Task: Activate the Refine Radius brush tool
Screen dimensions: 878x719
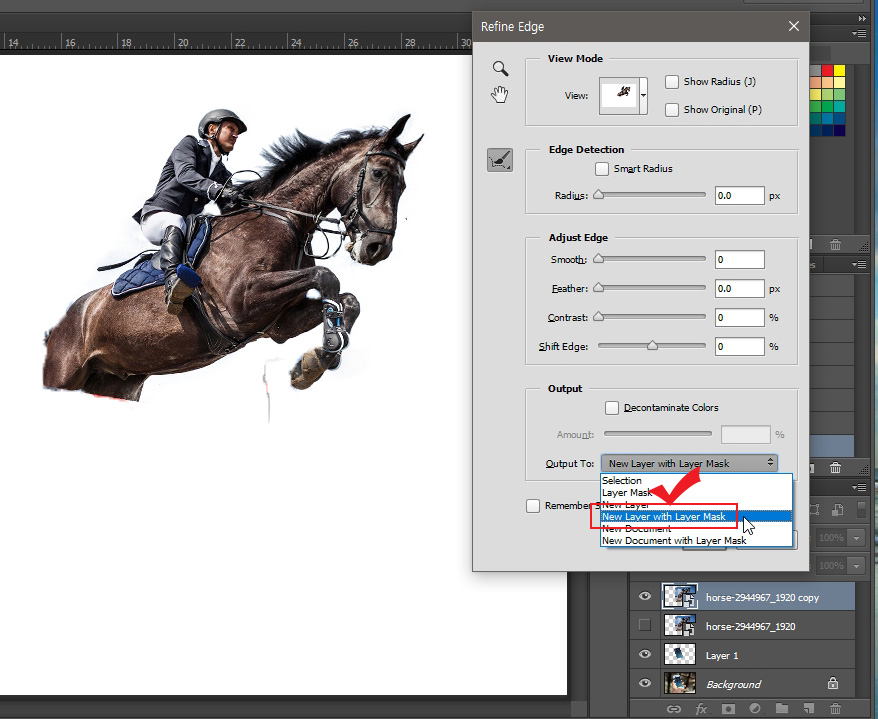Action: [500, 158]
